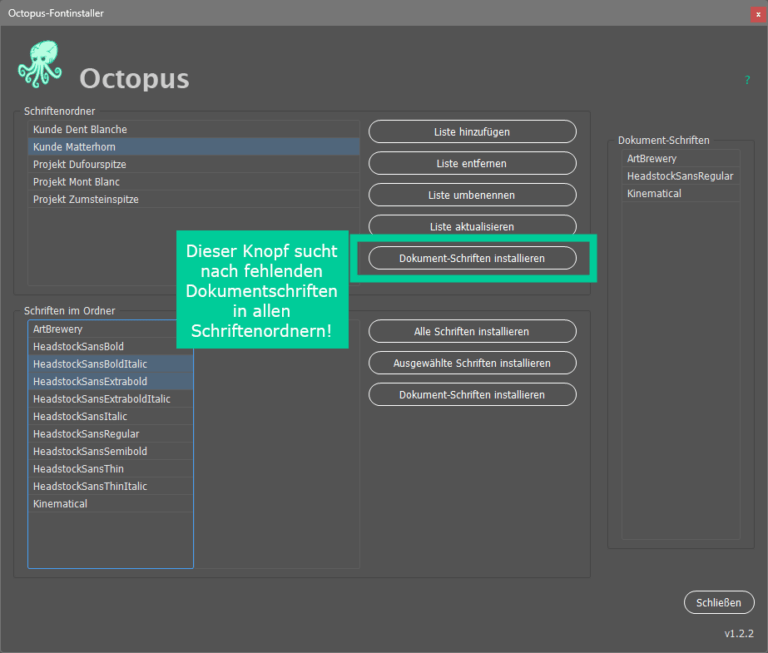
Task: Select the HeadstockSansThinItalic font
Action: pyautogui.click(x=111, y=486)
